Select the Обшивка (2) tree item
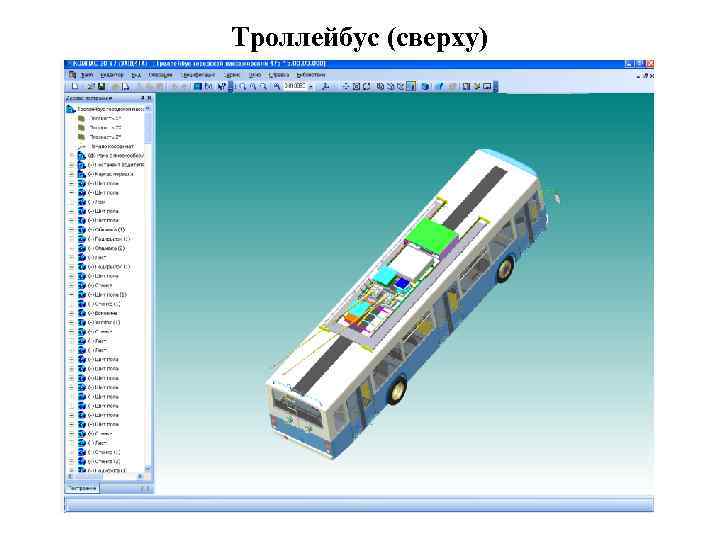 pyautogui.click(x=109, y=248)
